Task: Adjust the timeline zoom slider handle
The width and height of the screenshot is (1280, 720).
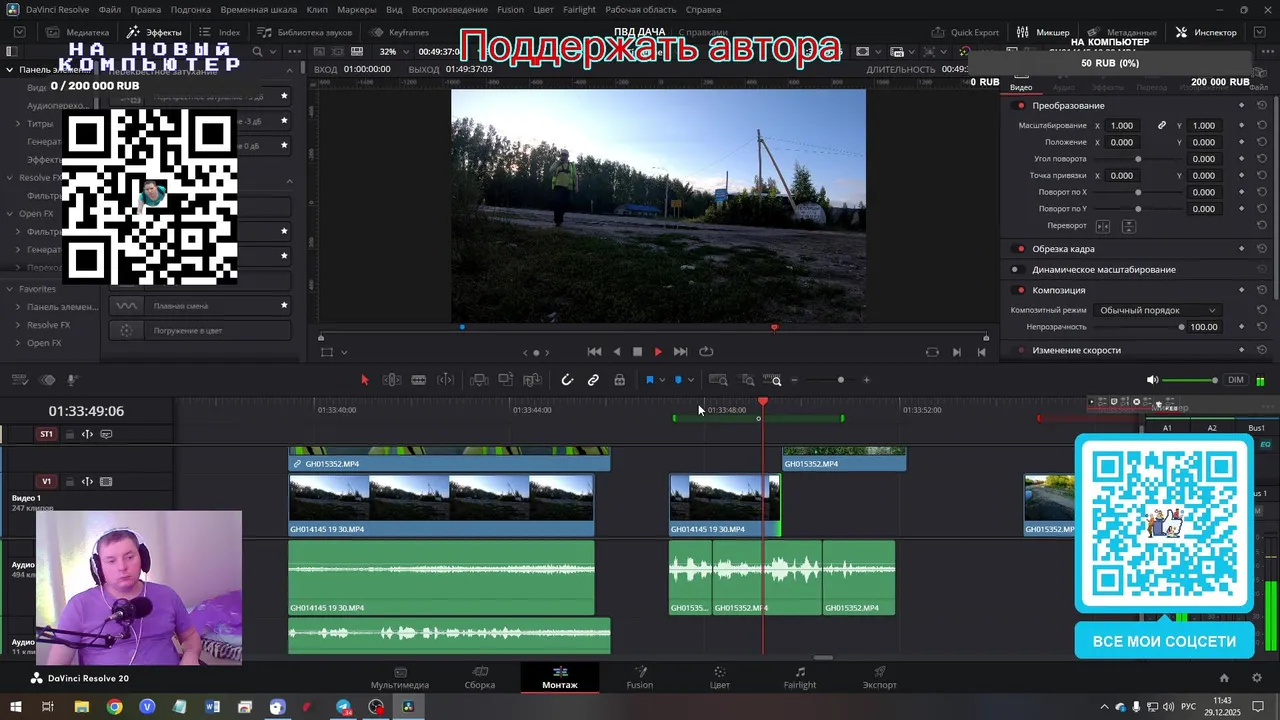Action: pos(841,380)
